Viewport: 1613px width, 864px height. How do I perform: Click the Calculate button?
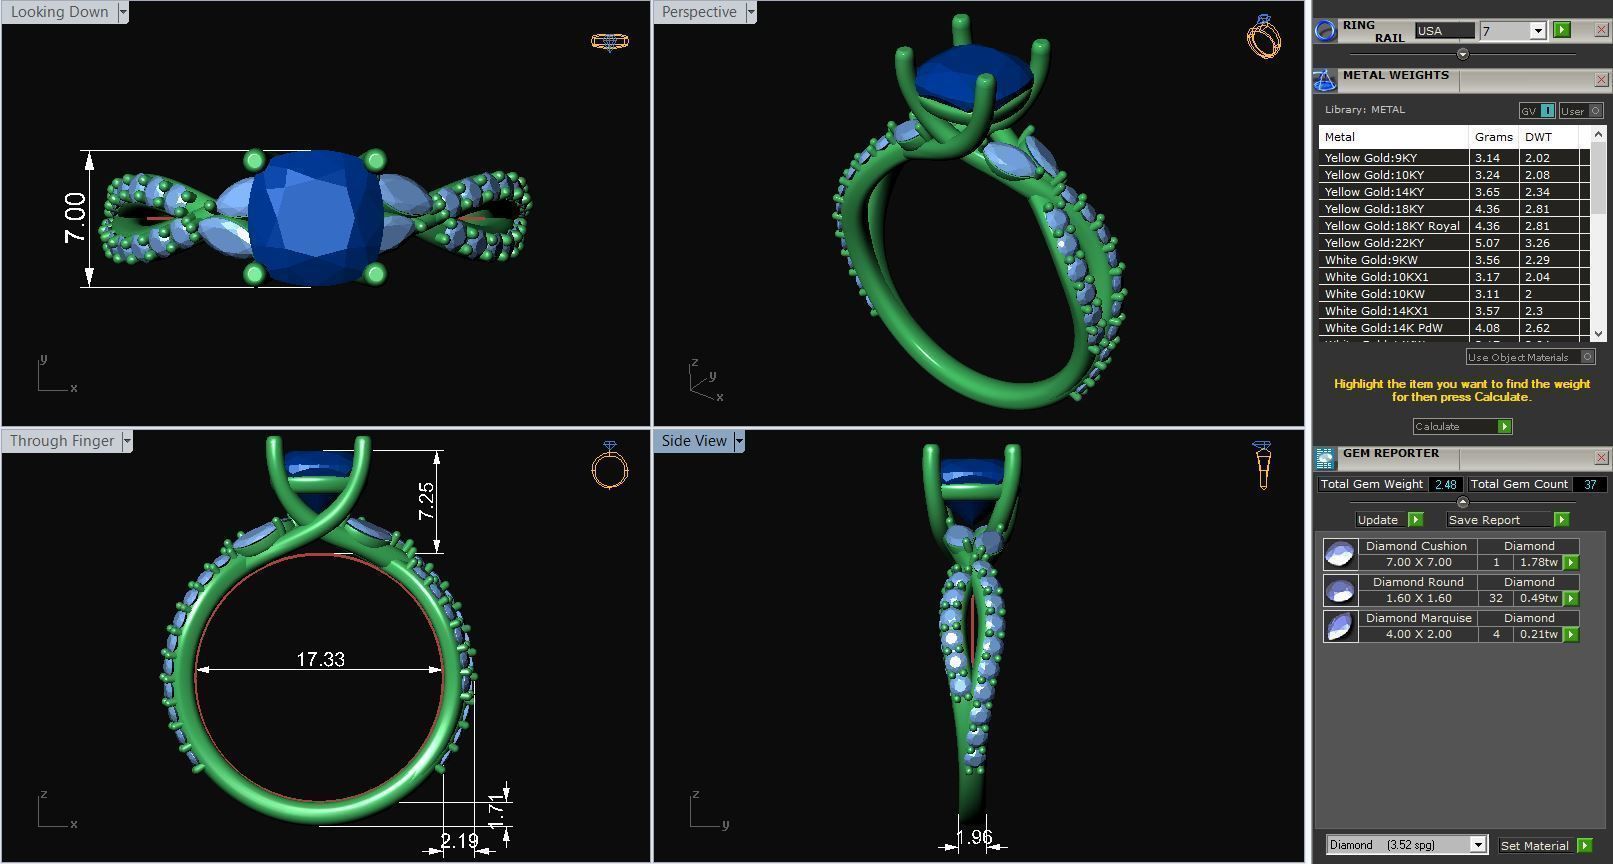(x=1462, y=427)
